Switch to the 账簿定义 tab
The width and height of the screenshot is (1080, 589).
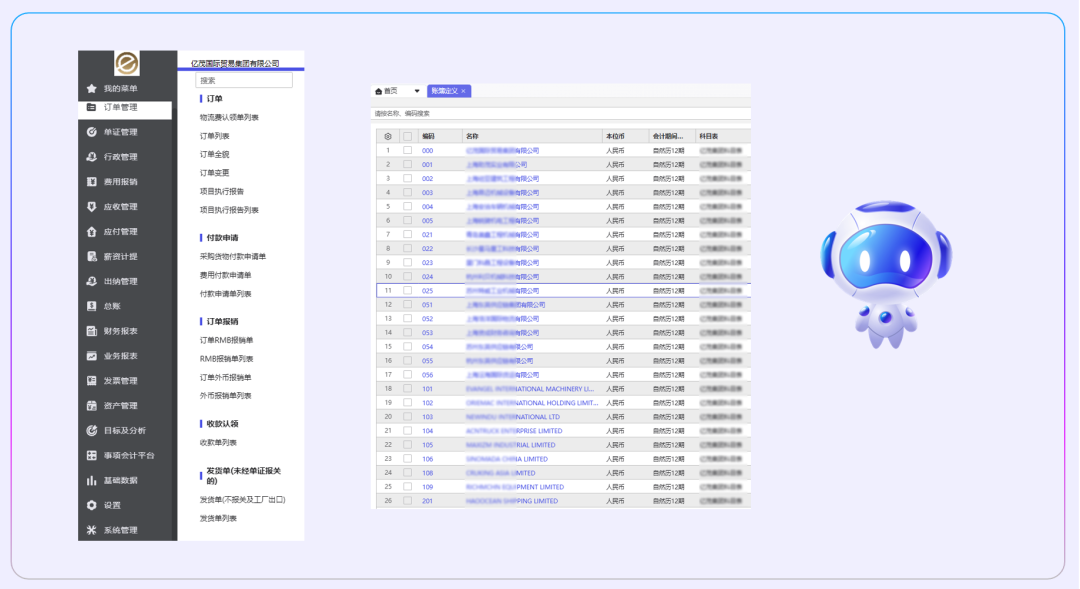click(445, 91)
